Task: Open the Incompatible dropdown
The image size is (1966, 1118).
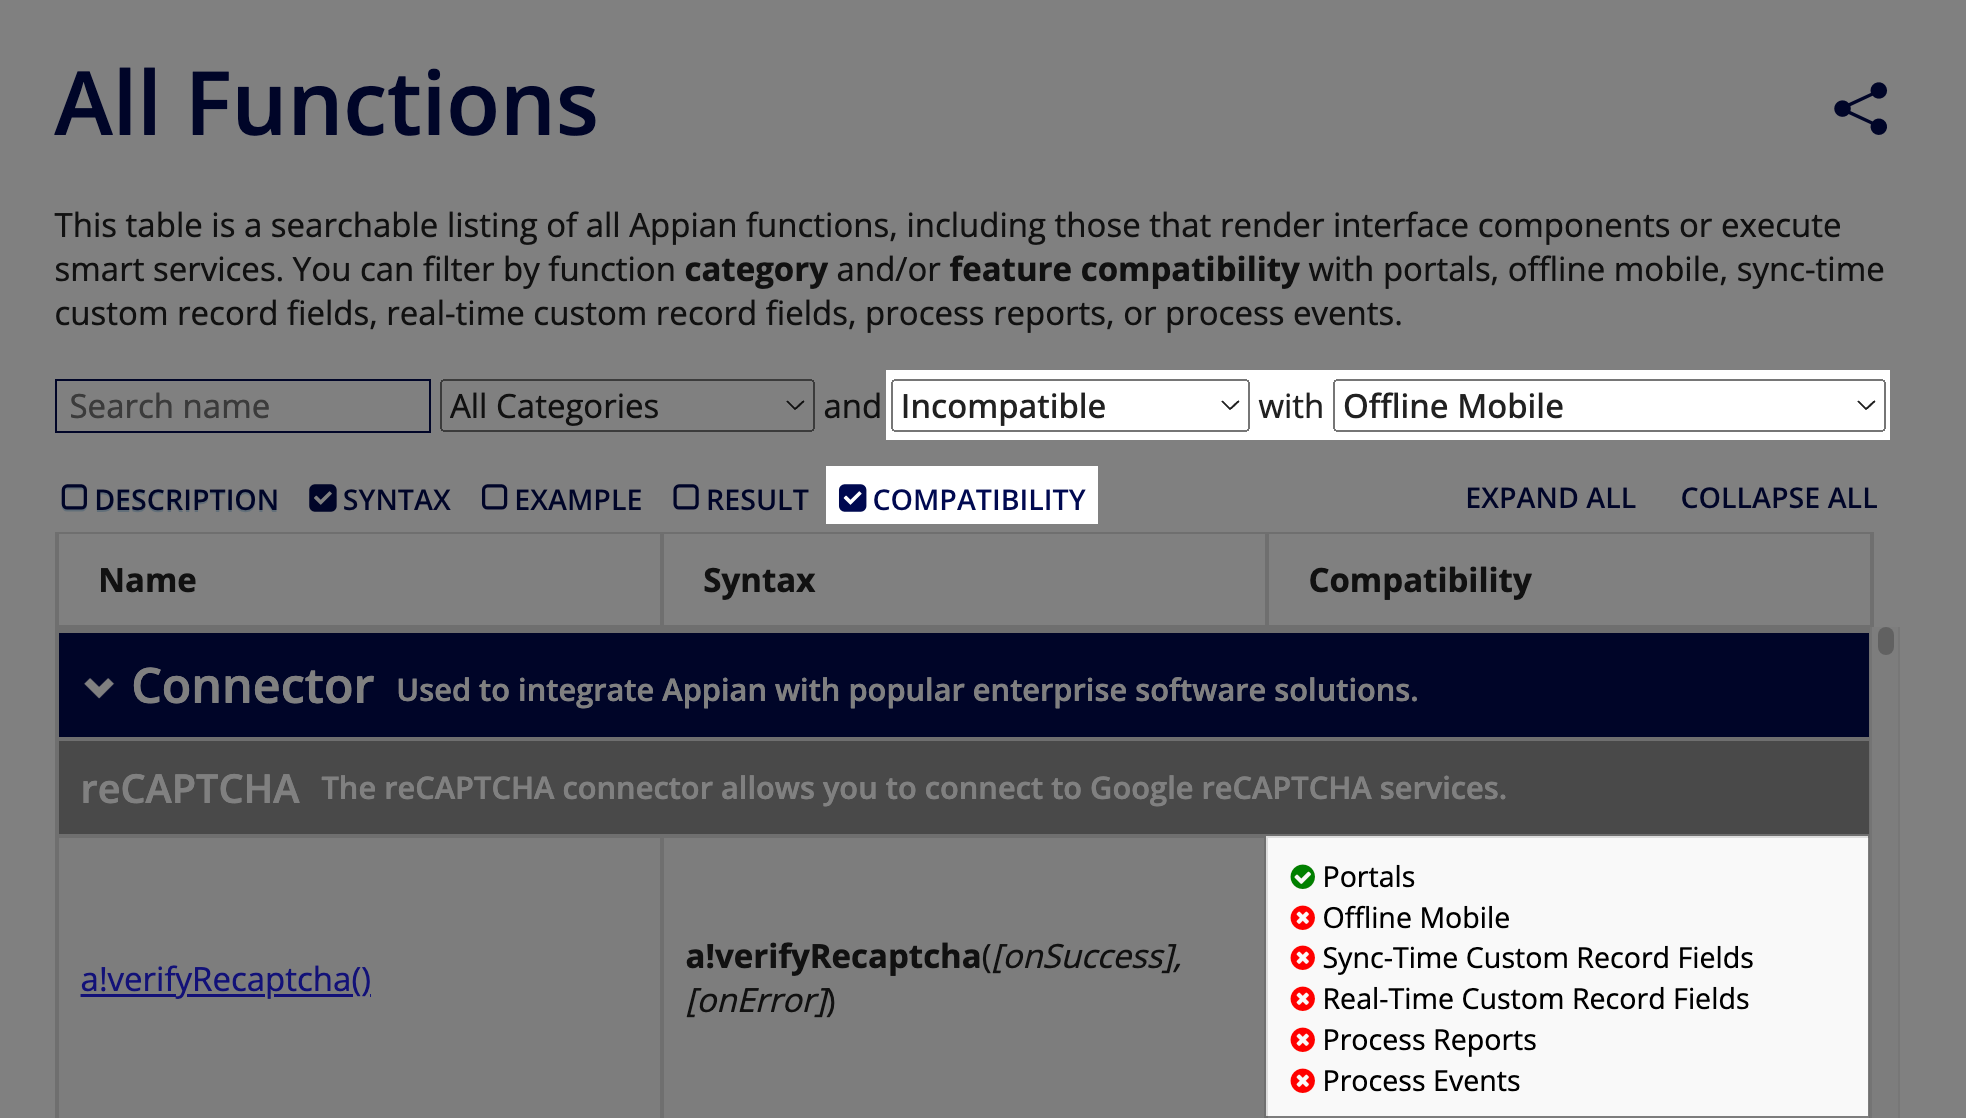Action: [1070, 406]
